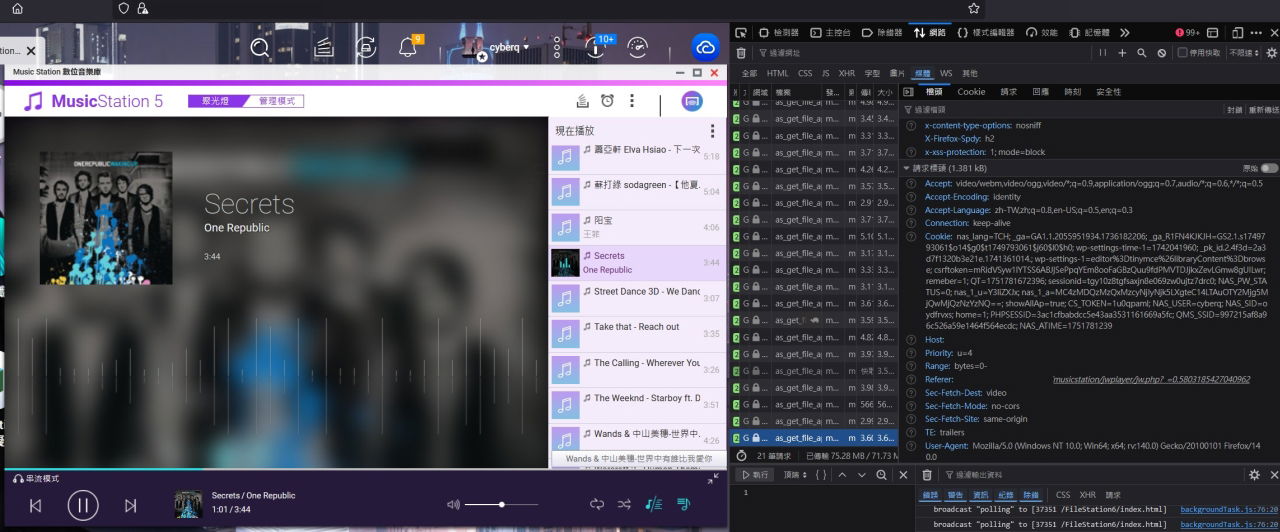Viewport: 1280px width, 532px height.
Task: Select the XHR network filter tab
Action: tap(846, 73)
